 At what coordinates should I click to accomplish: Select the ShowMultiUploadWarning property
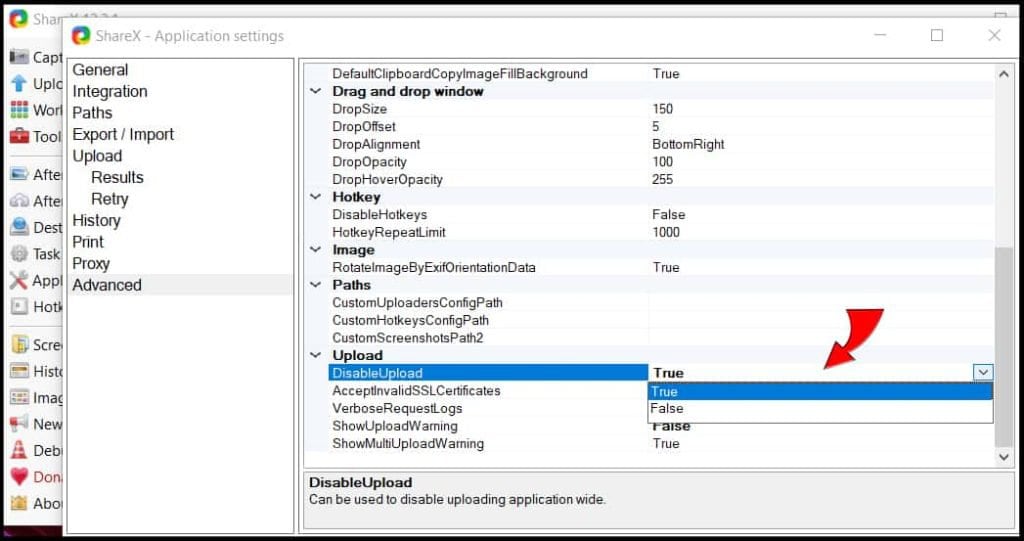pyautogui.click(x=408, y=444)
